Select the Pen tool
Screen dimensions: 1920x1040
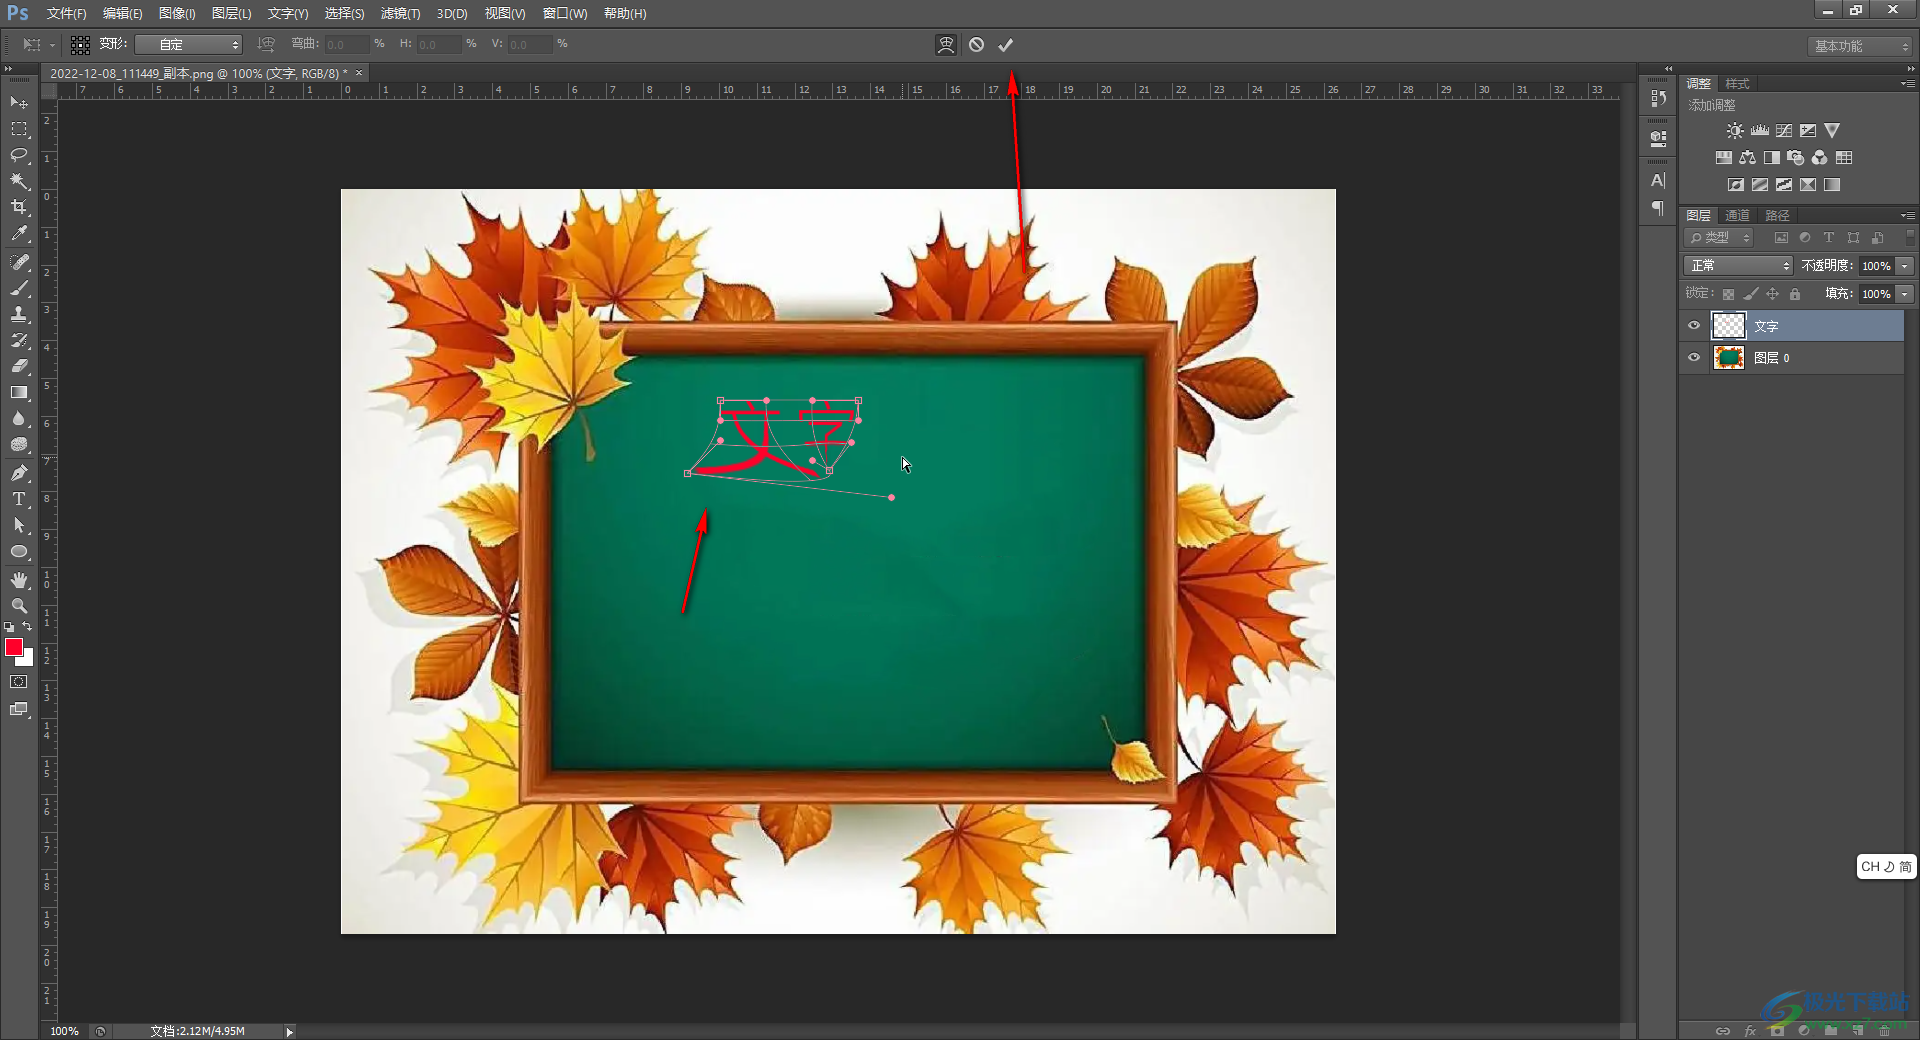pos(19,473)
